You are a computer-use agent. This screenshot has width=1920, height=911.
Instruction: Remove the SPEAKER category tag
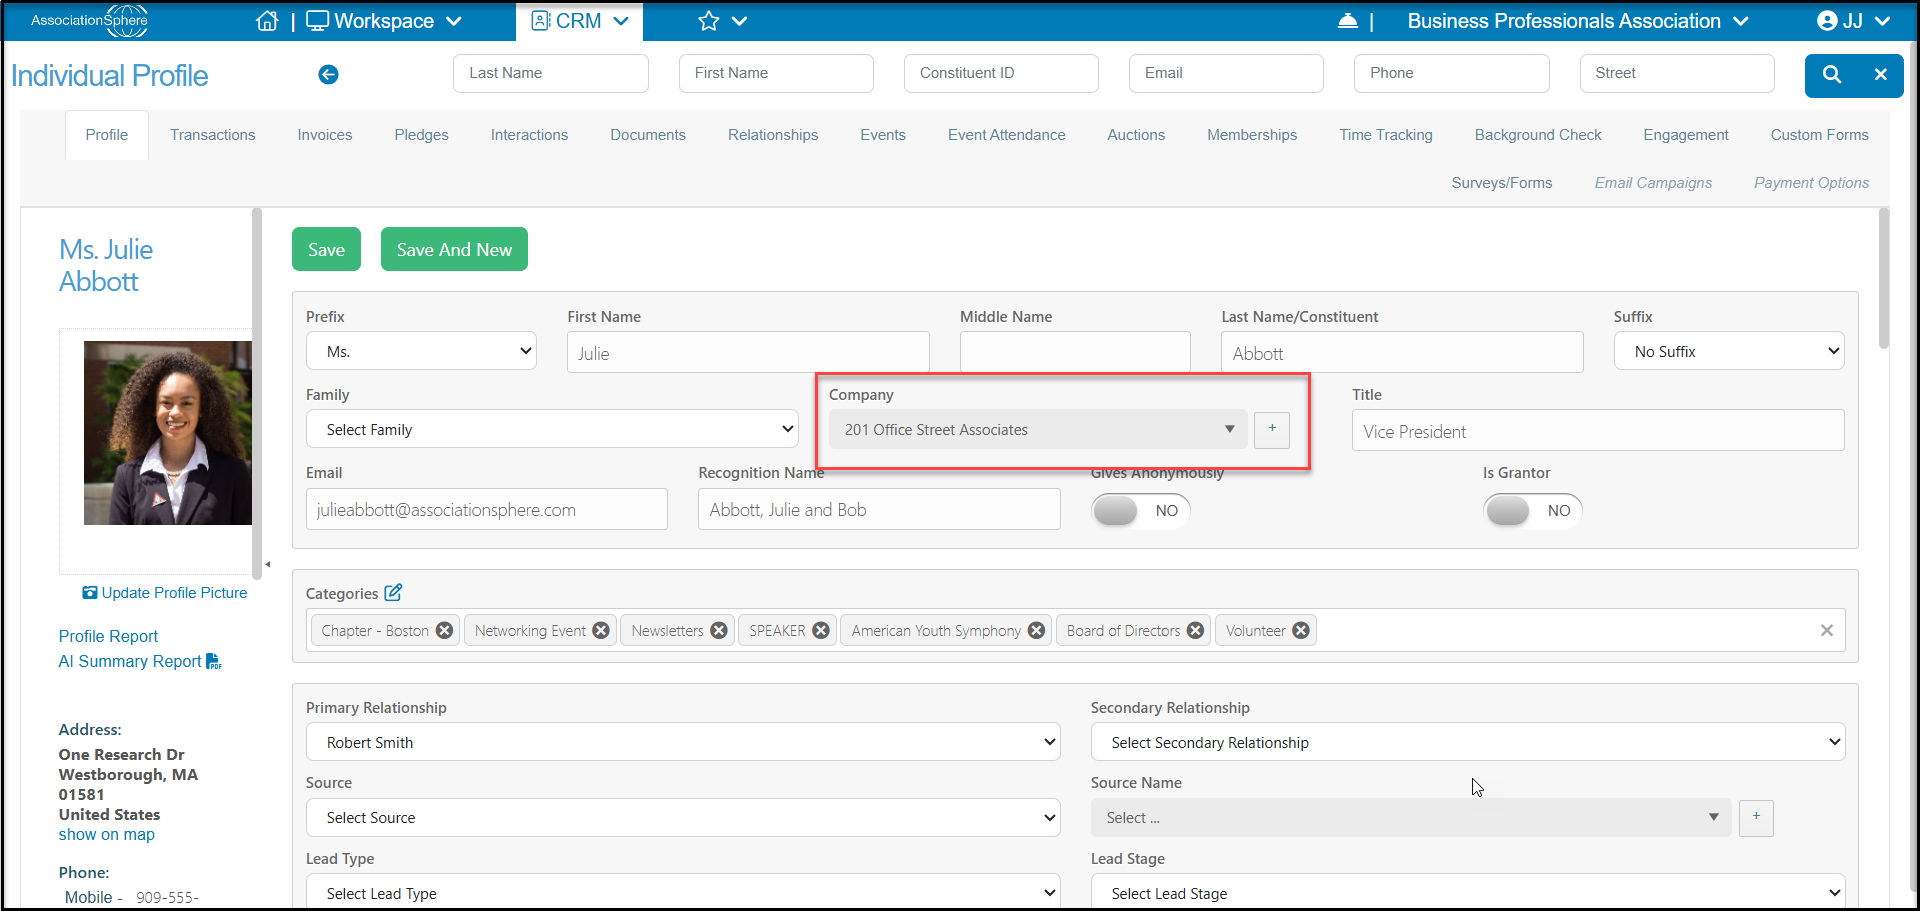pyautogui.click(x=821, y=630)
